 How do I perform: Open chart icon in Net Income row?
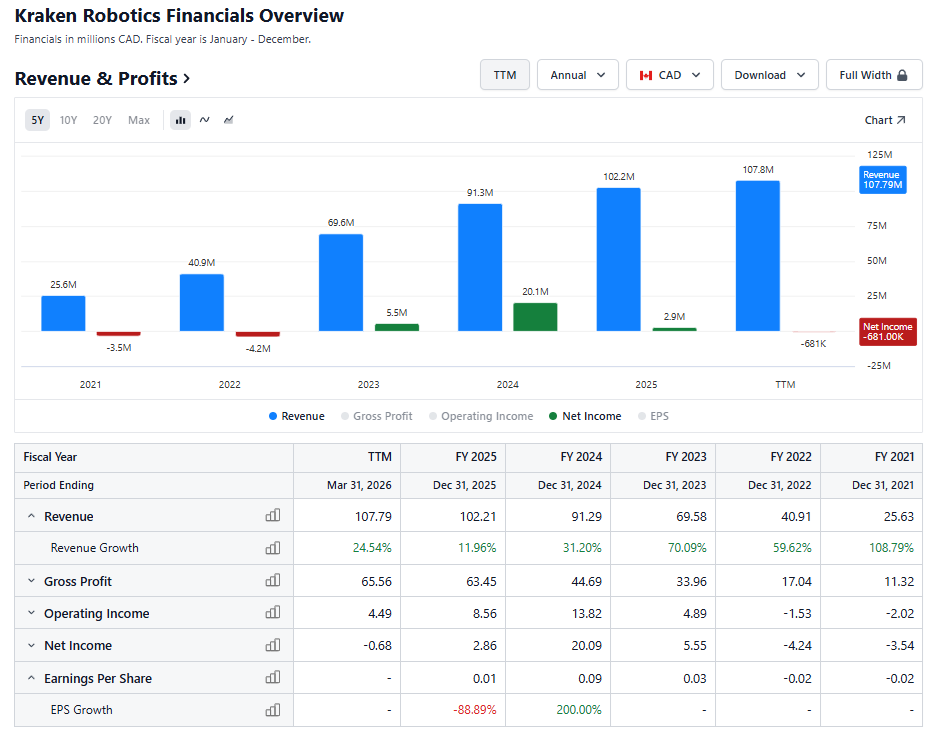point(273,645)
